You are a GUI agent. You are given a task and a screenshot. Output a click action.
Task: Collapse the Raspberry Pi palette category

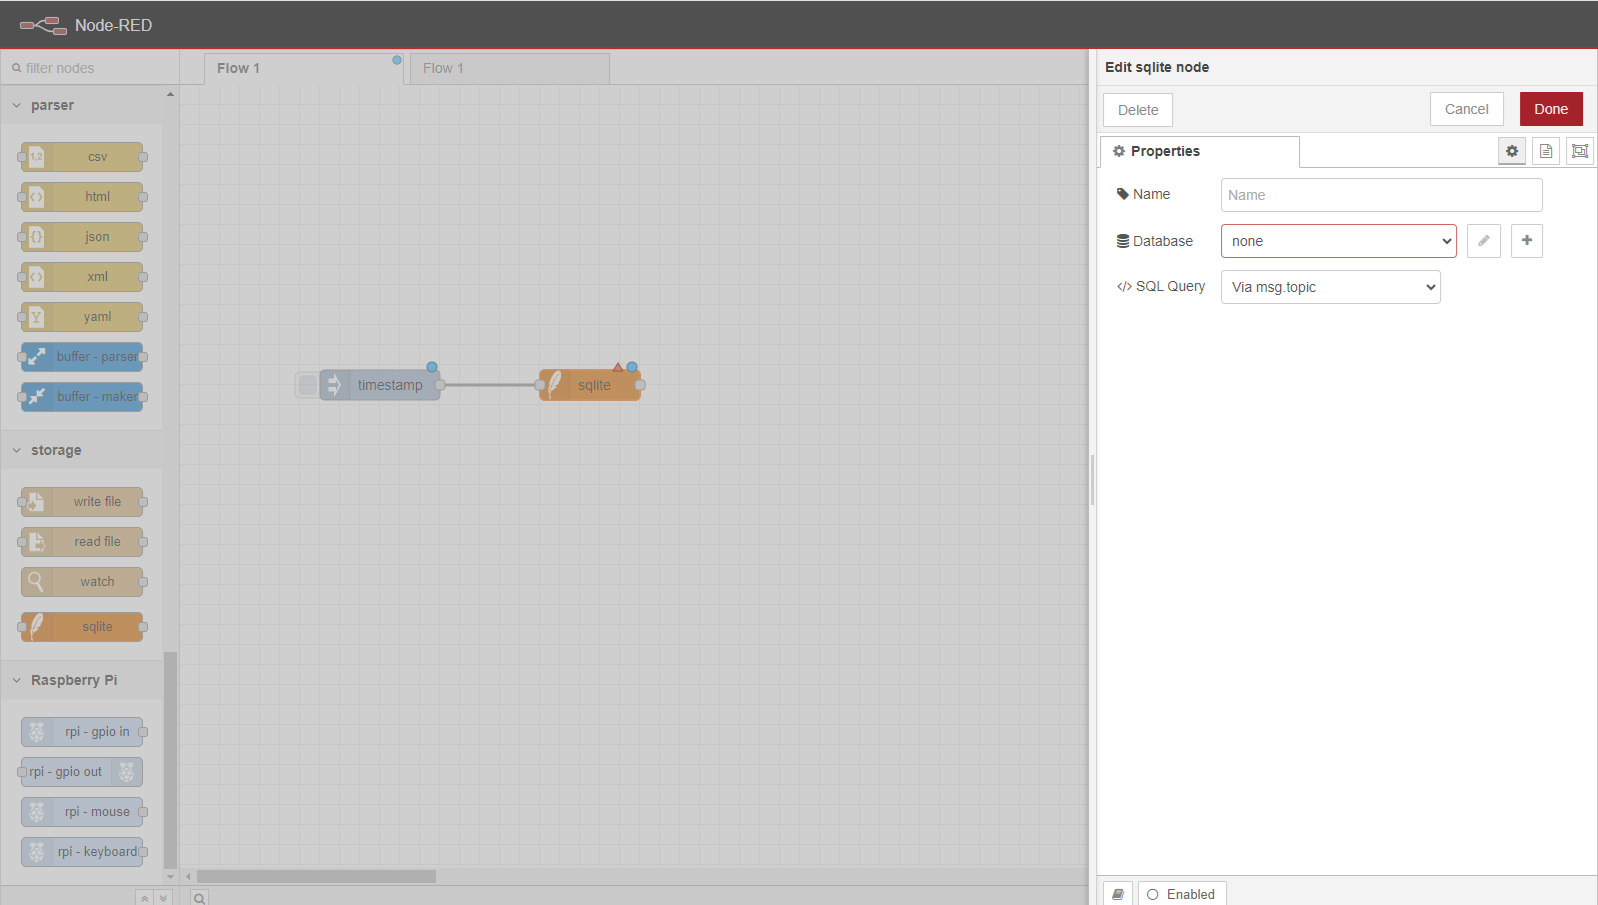[x=81, y=680]
